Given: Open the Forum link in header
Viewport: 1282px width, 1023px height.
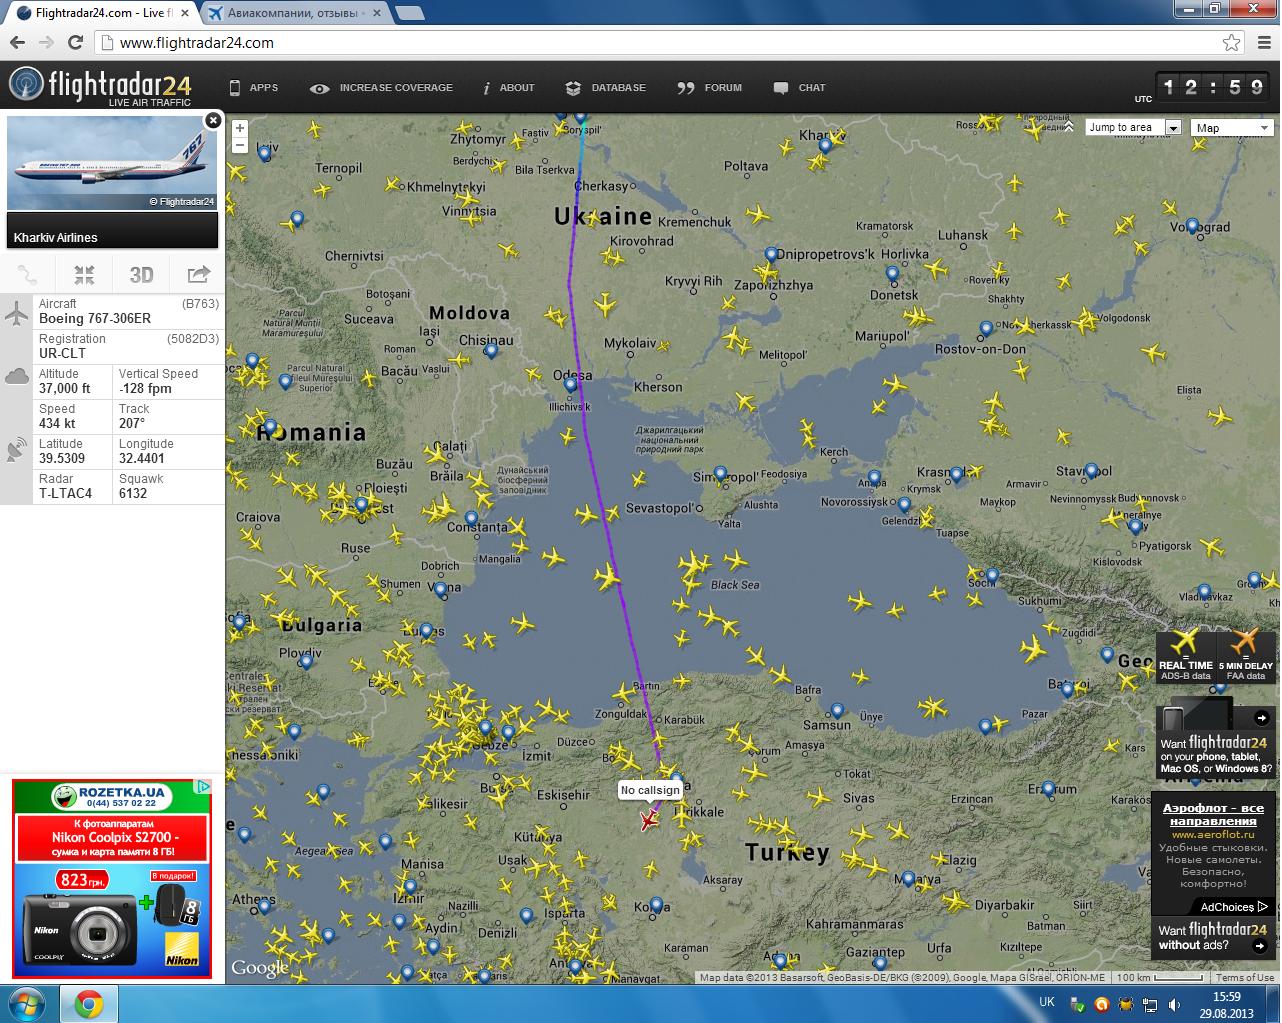Looking at the screenshot, I should coord(710,88).
